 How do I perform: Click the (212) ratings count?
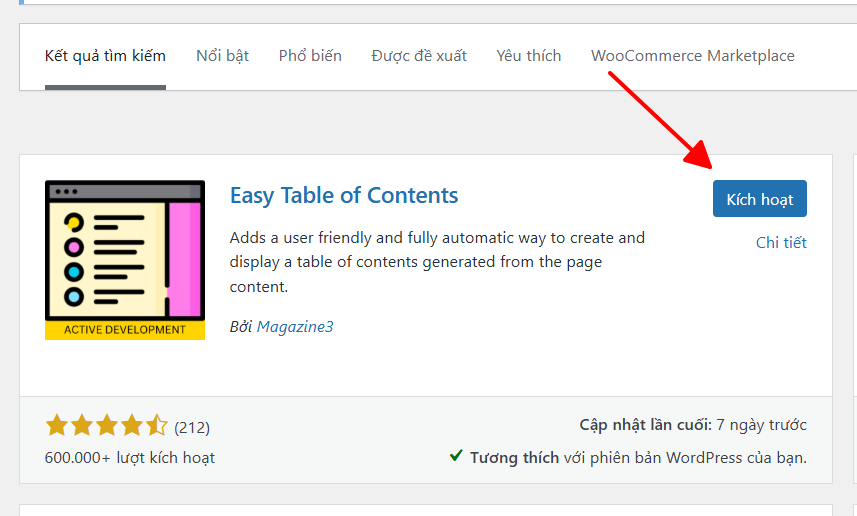[192, 427]
